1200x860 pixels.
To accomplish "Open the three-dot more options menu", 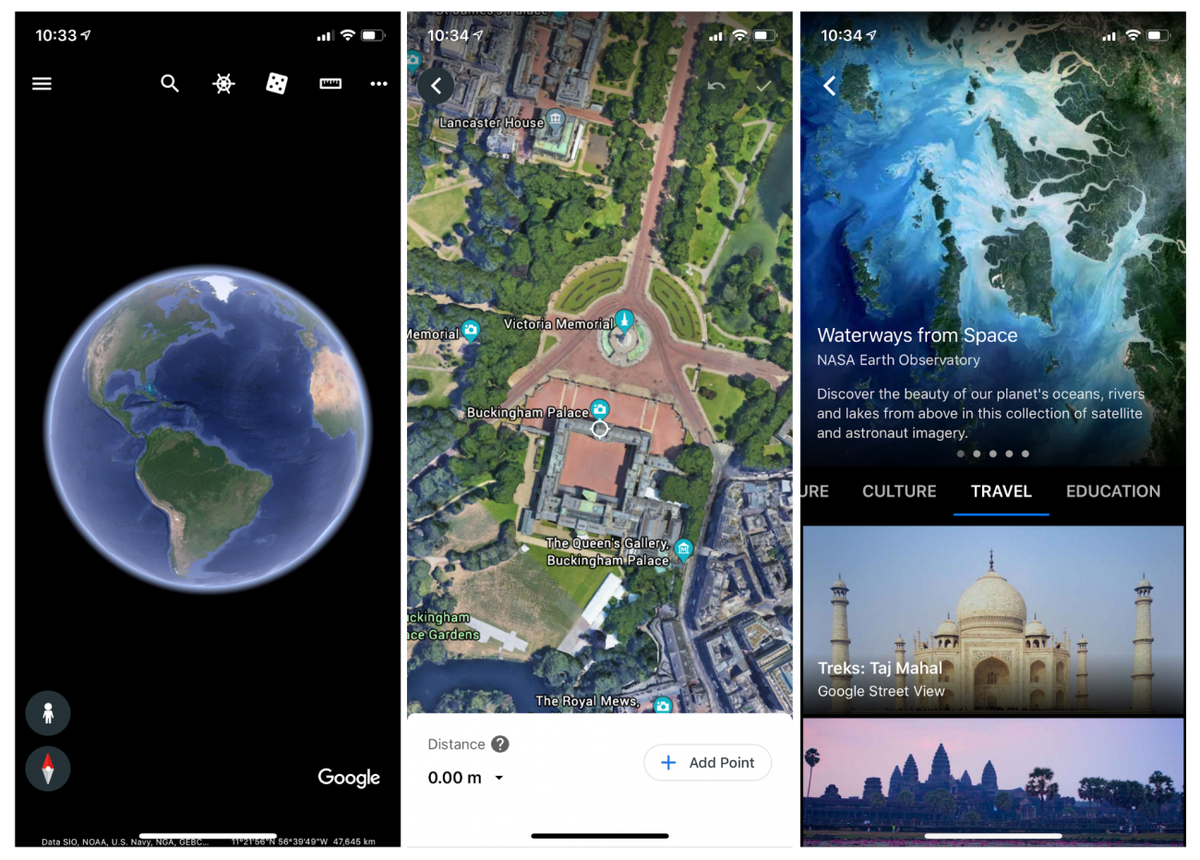I will [378, 84].
